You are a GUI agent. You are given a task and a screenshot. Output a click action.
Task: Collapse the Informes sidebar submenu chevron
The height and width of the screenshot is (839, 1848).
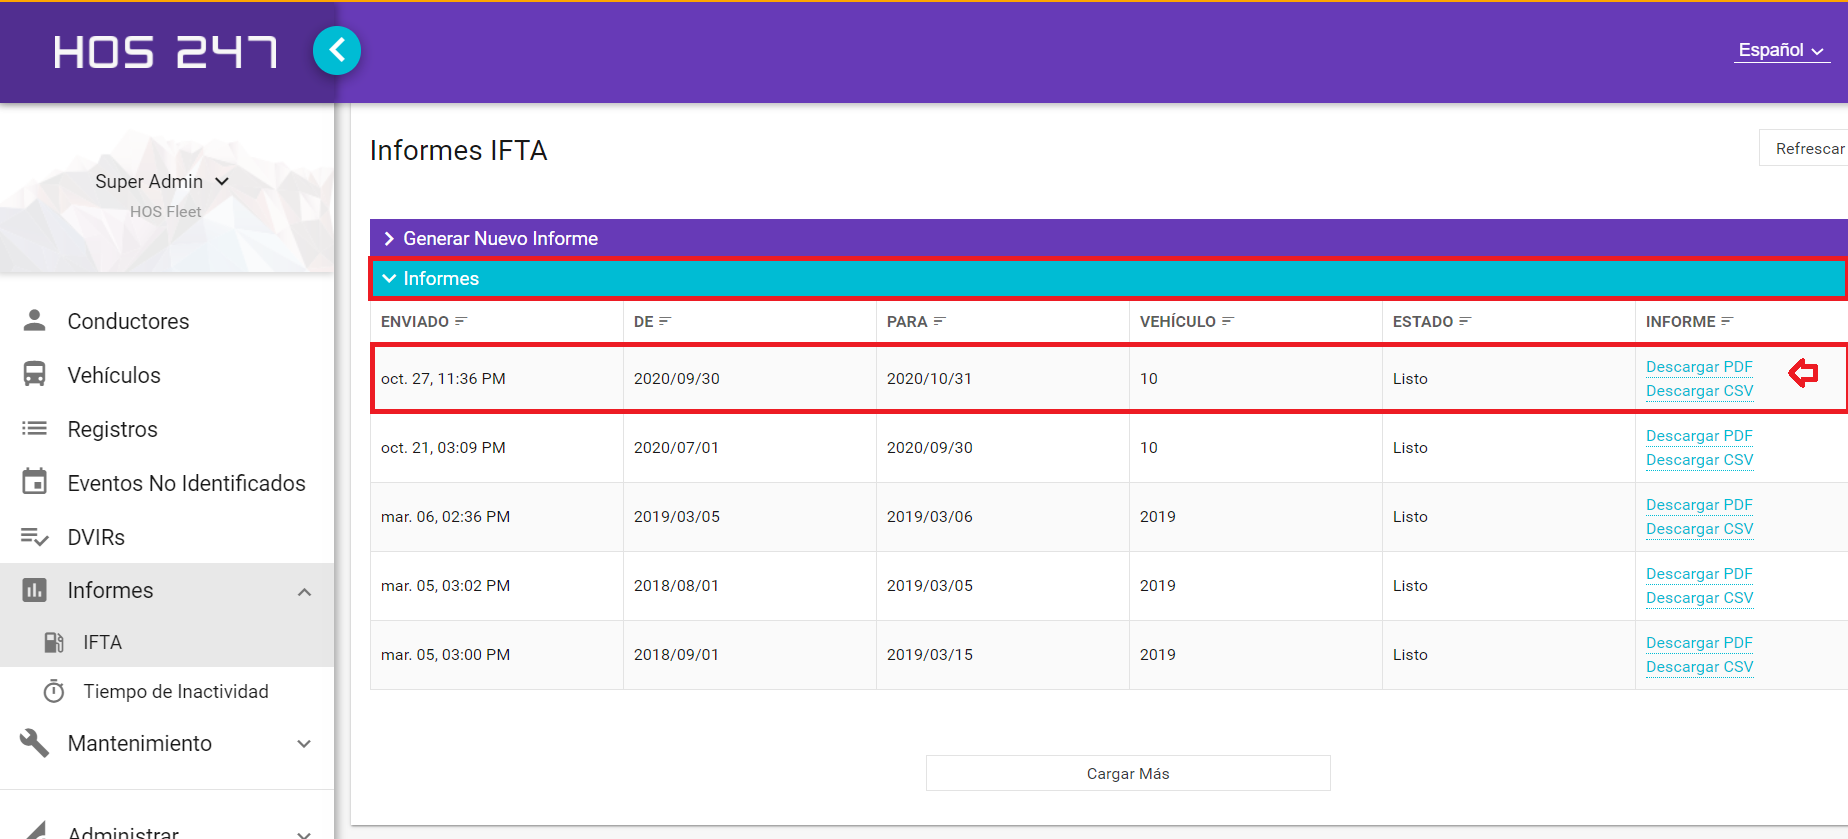tap(304, 591)
